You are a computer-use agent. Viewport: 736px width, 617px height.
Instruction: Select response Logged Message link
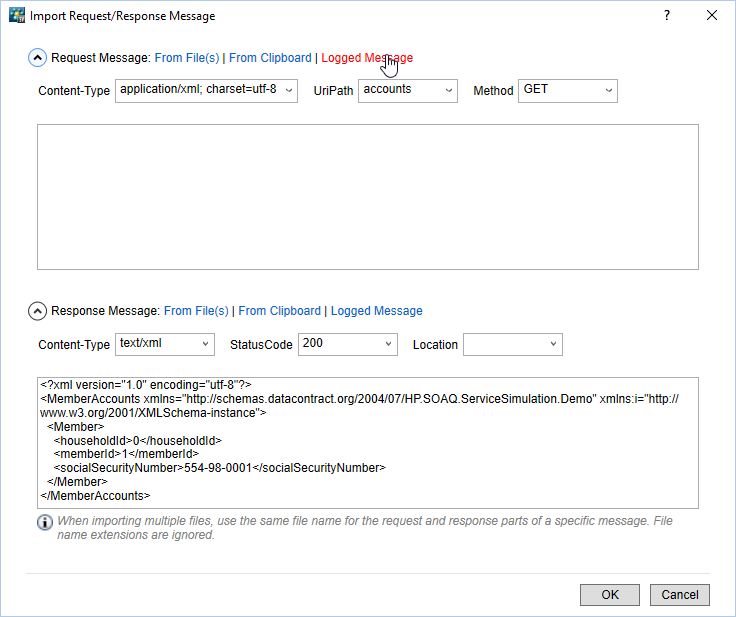pos(376,311)
